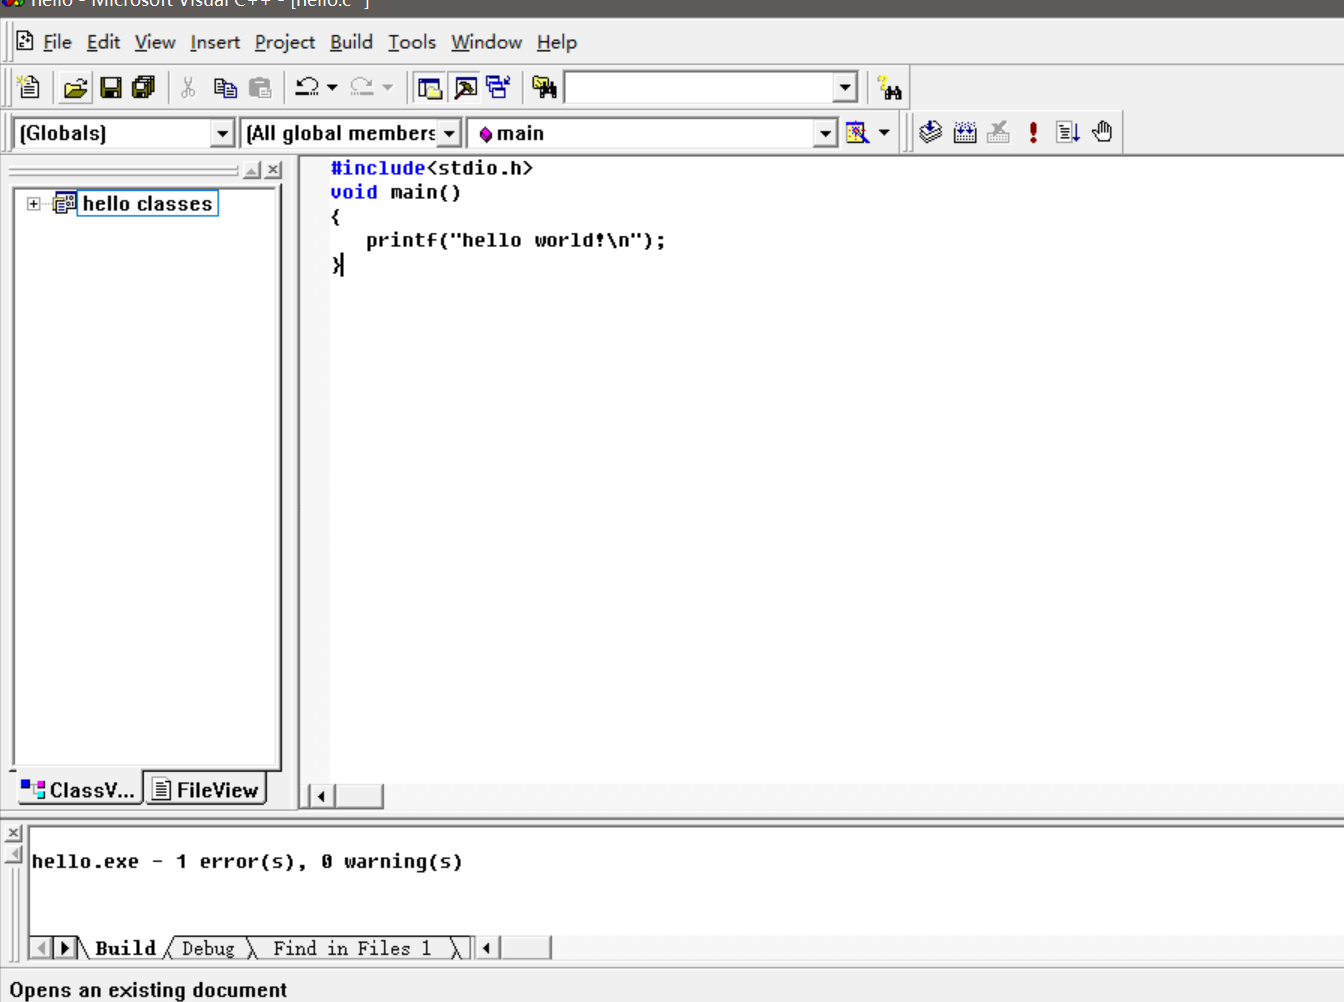Open the Find combo box dropdown arrow
The width and height of the screenshot is (1344, 1002).
845,88
